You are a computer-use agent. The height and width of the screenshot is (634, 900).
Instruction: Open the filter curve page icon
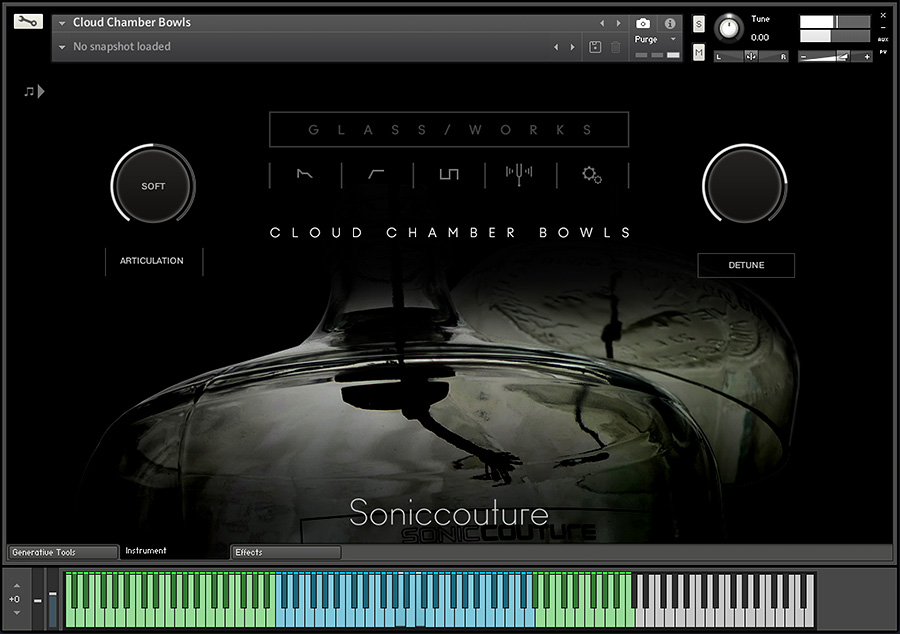tap(377, 174)
